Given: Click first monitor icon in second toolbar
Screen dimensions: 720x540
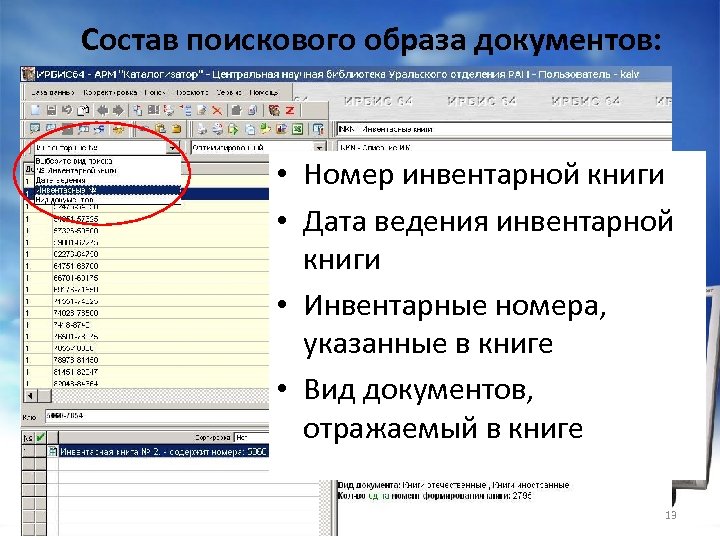Looking at the screenshot, I should (35, 129).
